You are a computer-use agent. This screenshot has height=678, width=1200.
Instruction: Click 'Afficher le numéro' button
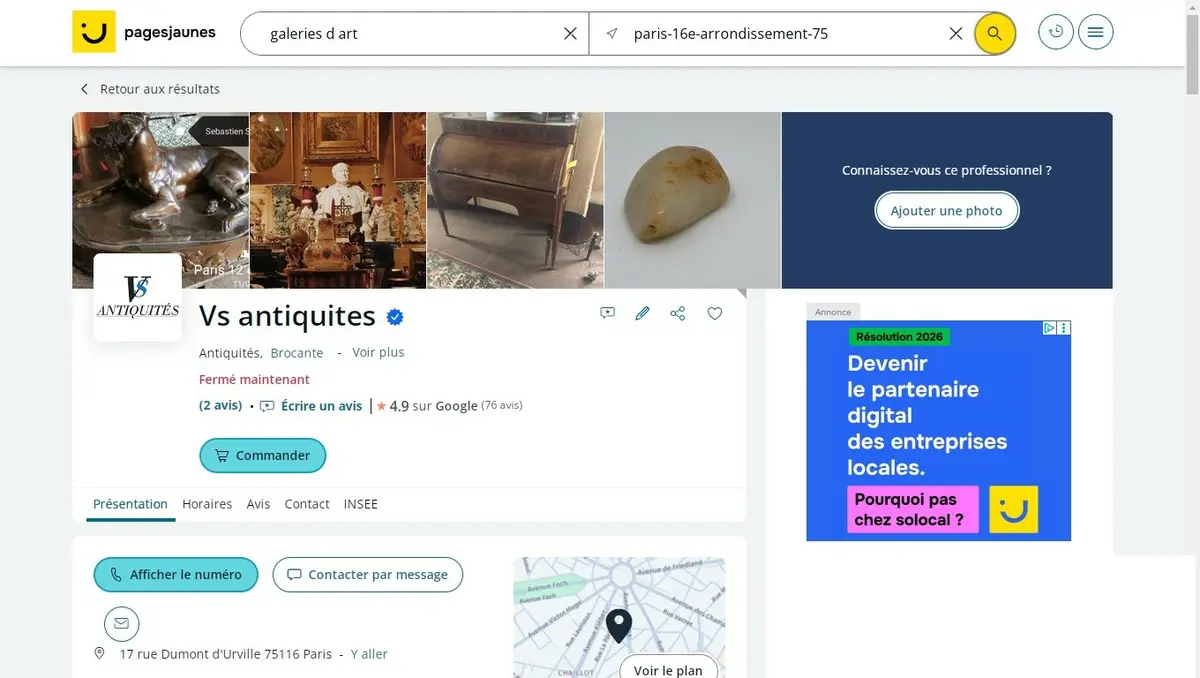point(176,575)
